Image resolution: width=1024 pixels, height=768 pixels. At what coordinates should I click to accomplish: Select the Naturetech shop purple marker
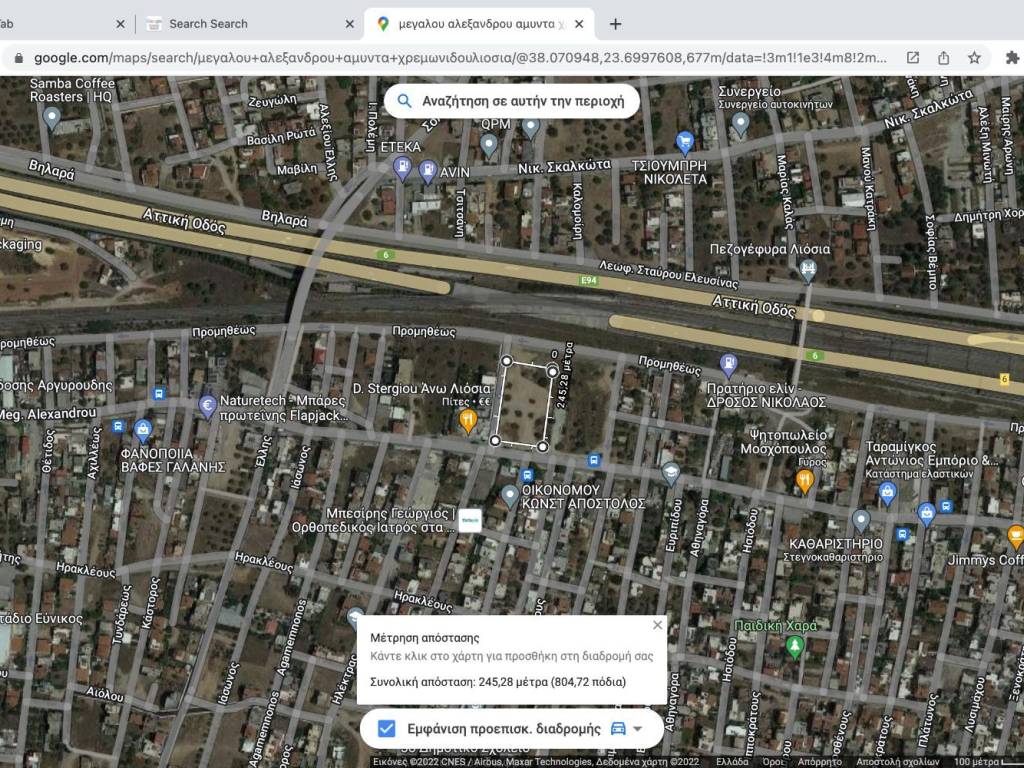(208, 406)
